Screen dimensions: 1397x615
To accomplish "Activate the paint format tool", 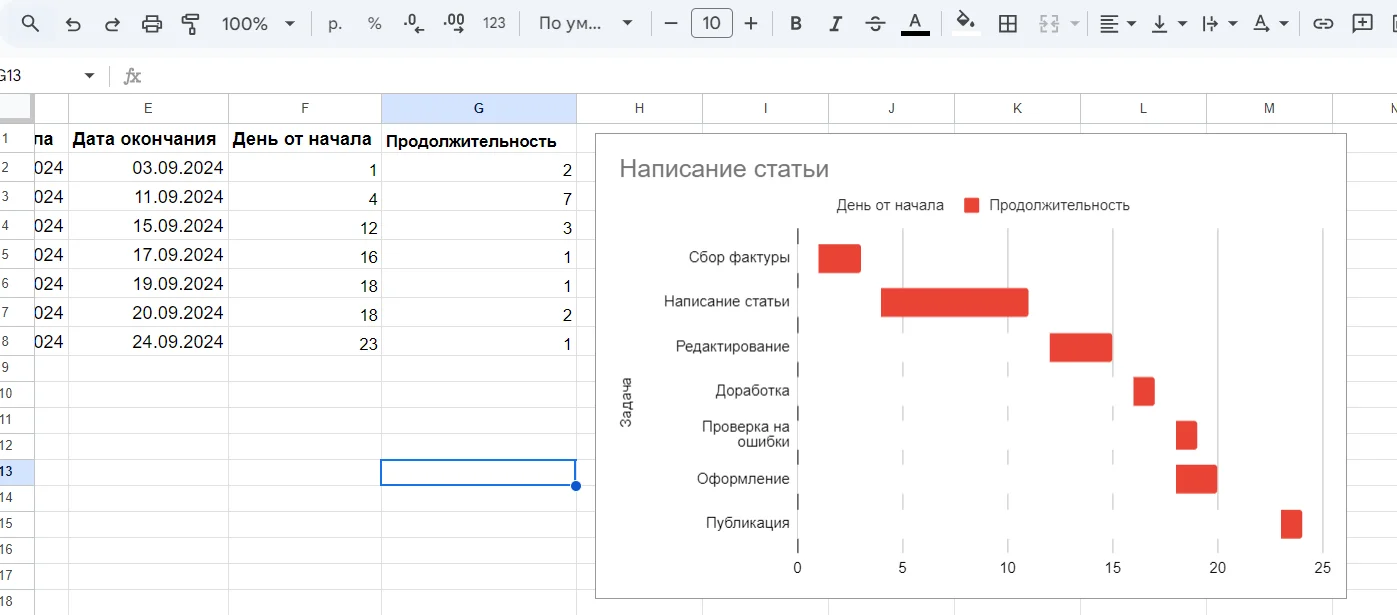I will (192, 24).
